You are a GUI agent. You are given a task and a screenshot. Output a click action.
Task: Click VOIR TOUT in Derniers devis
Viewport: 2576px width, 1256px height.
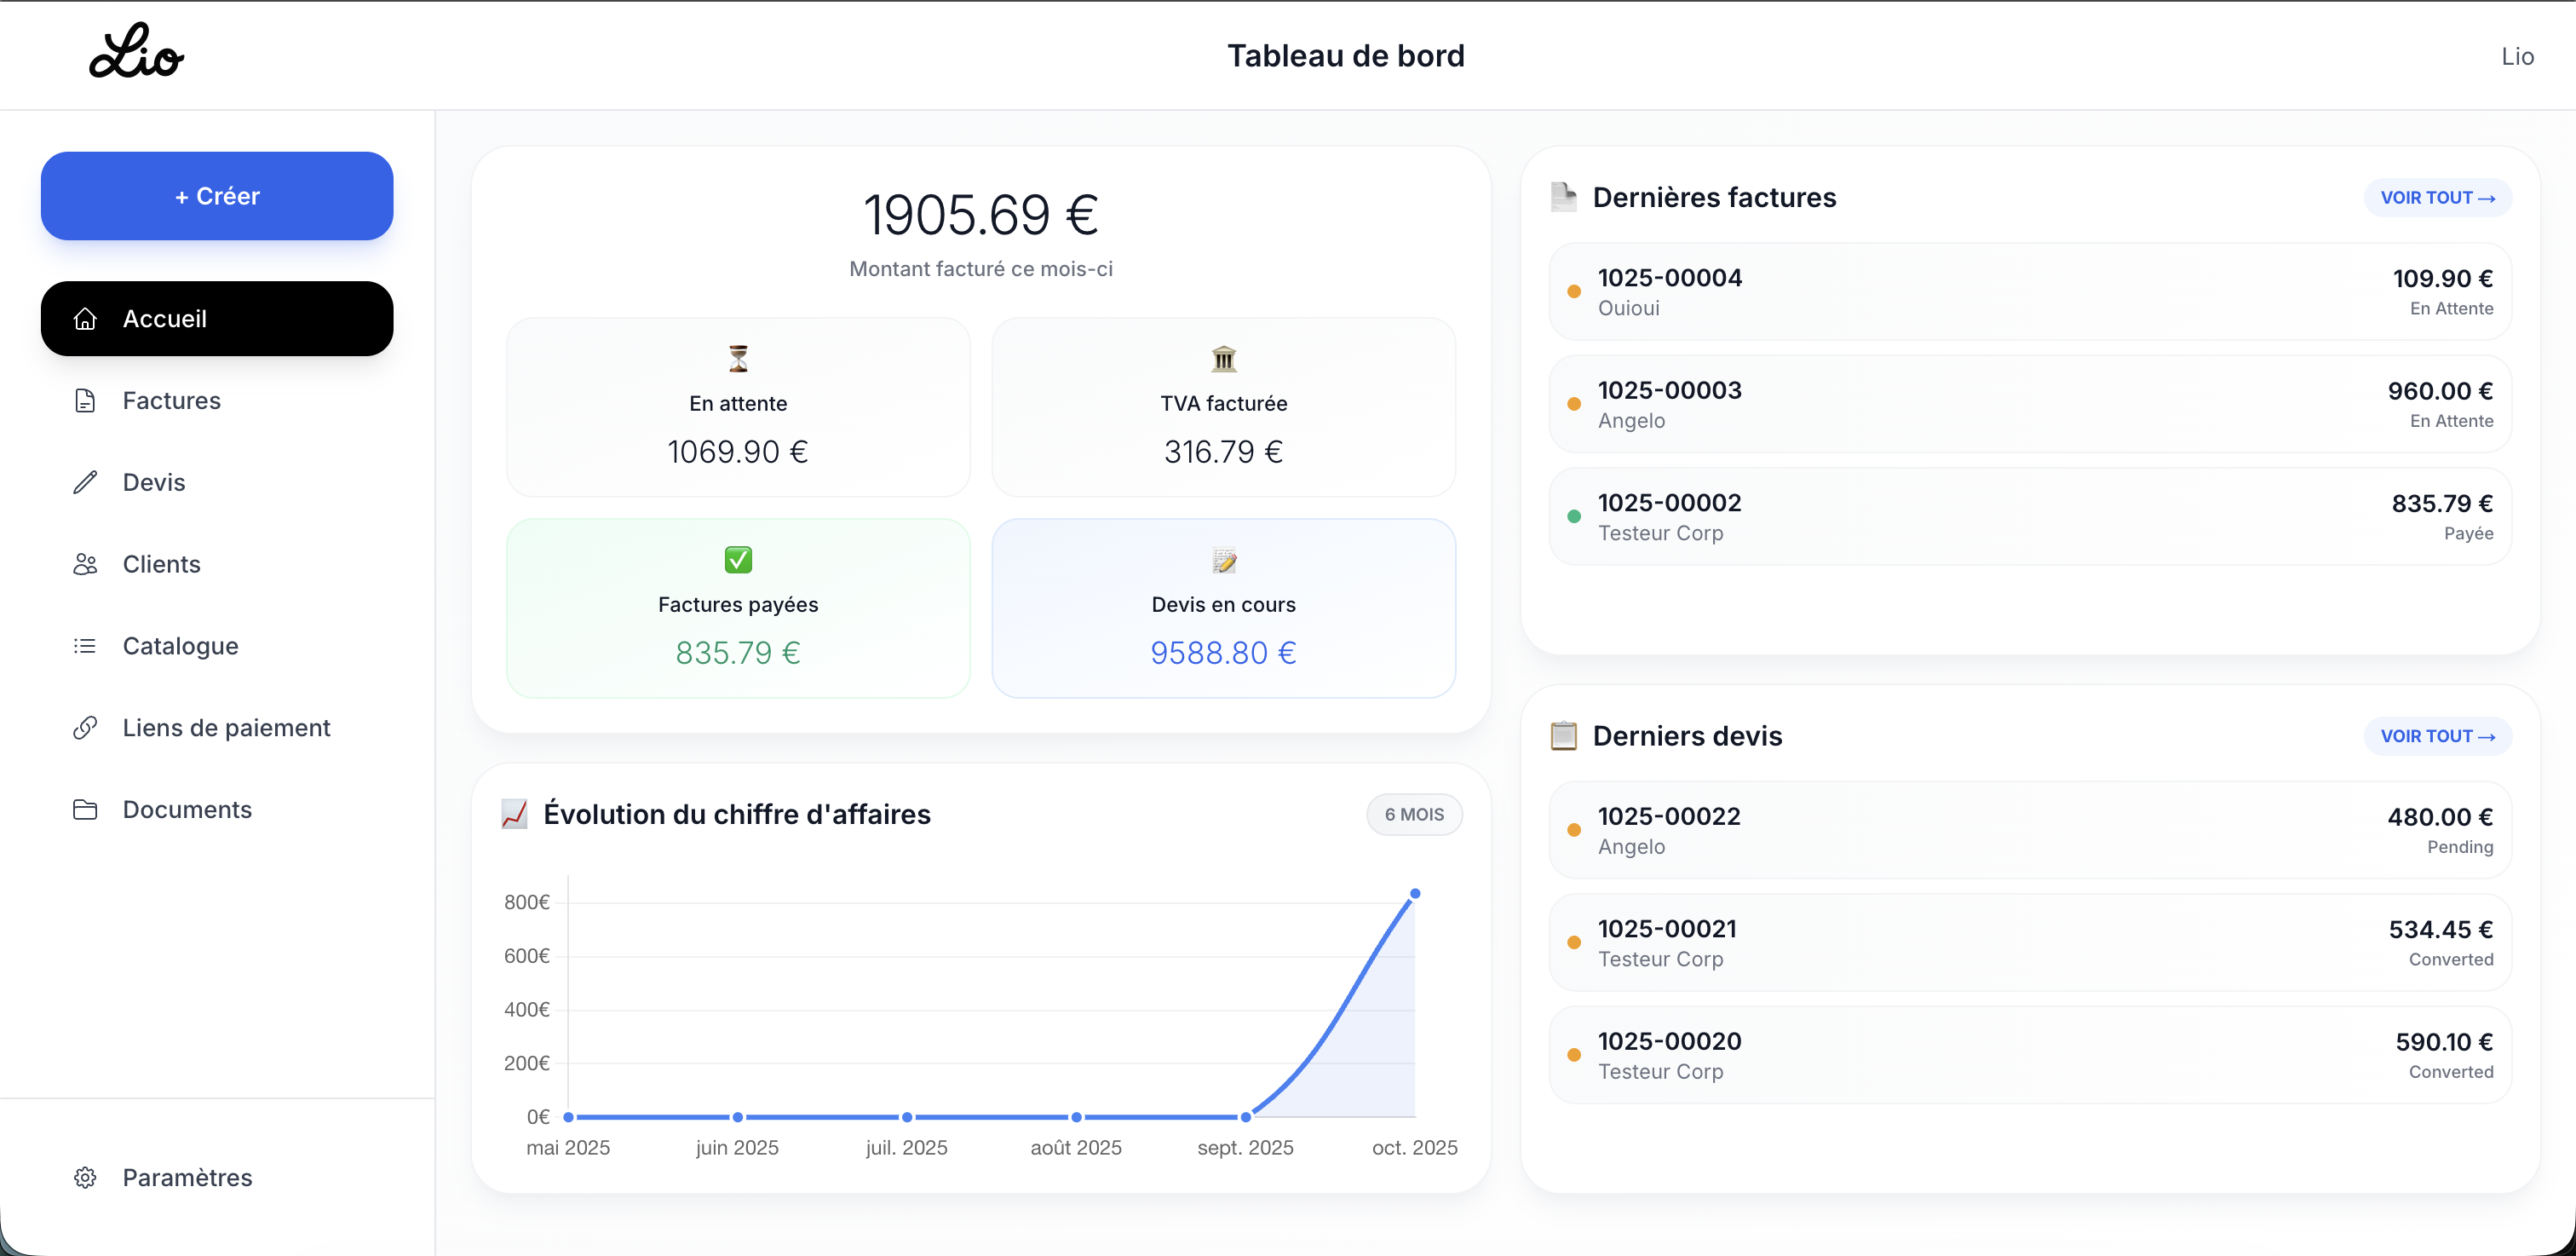coord(2436,736)
